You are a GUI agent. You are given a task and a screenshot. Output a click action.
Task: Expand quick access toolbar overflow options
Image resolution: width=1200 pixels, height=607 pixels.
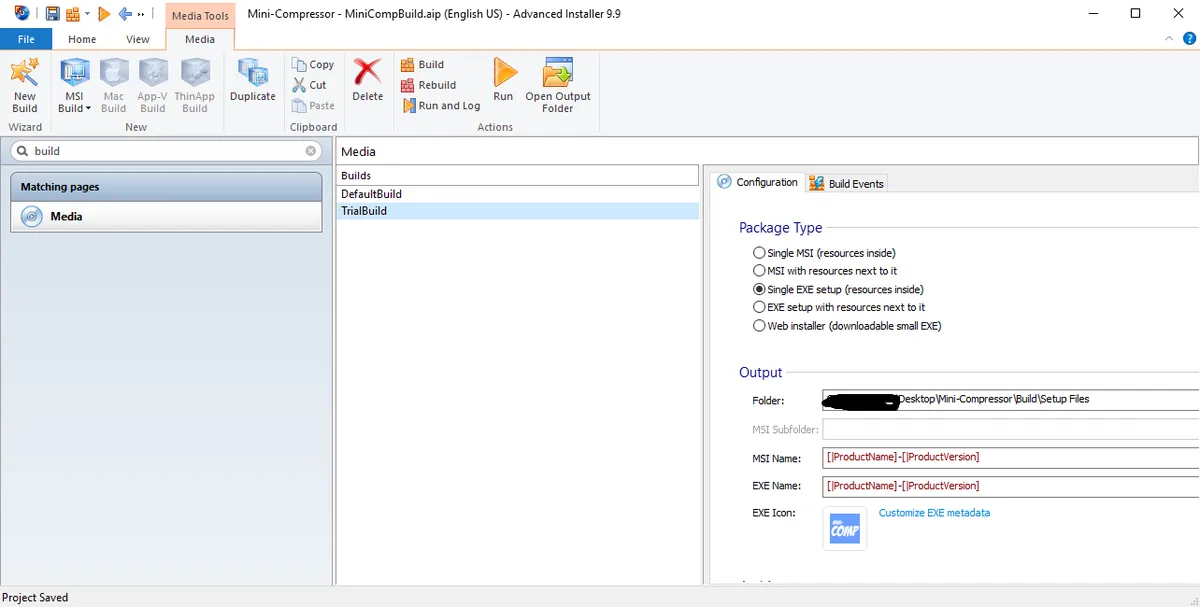click(x=140, y=14)
